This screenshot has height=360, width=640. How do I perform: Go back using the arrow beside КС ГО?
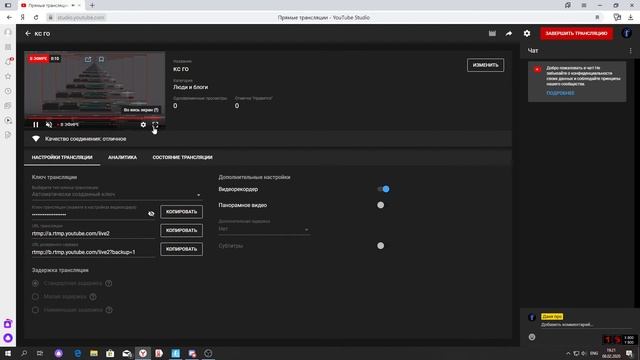coord(28,33)
